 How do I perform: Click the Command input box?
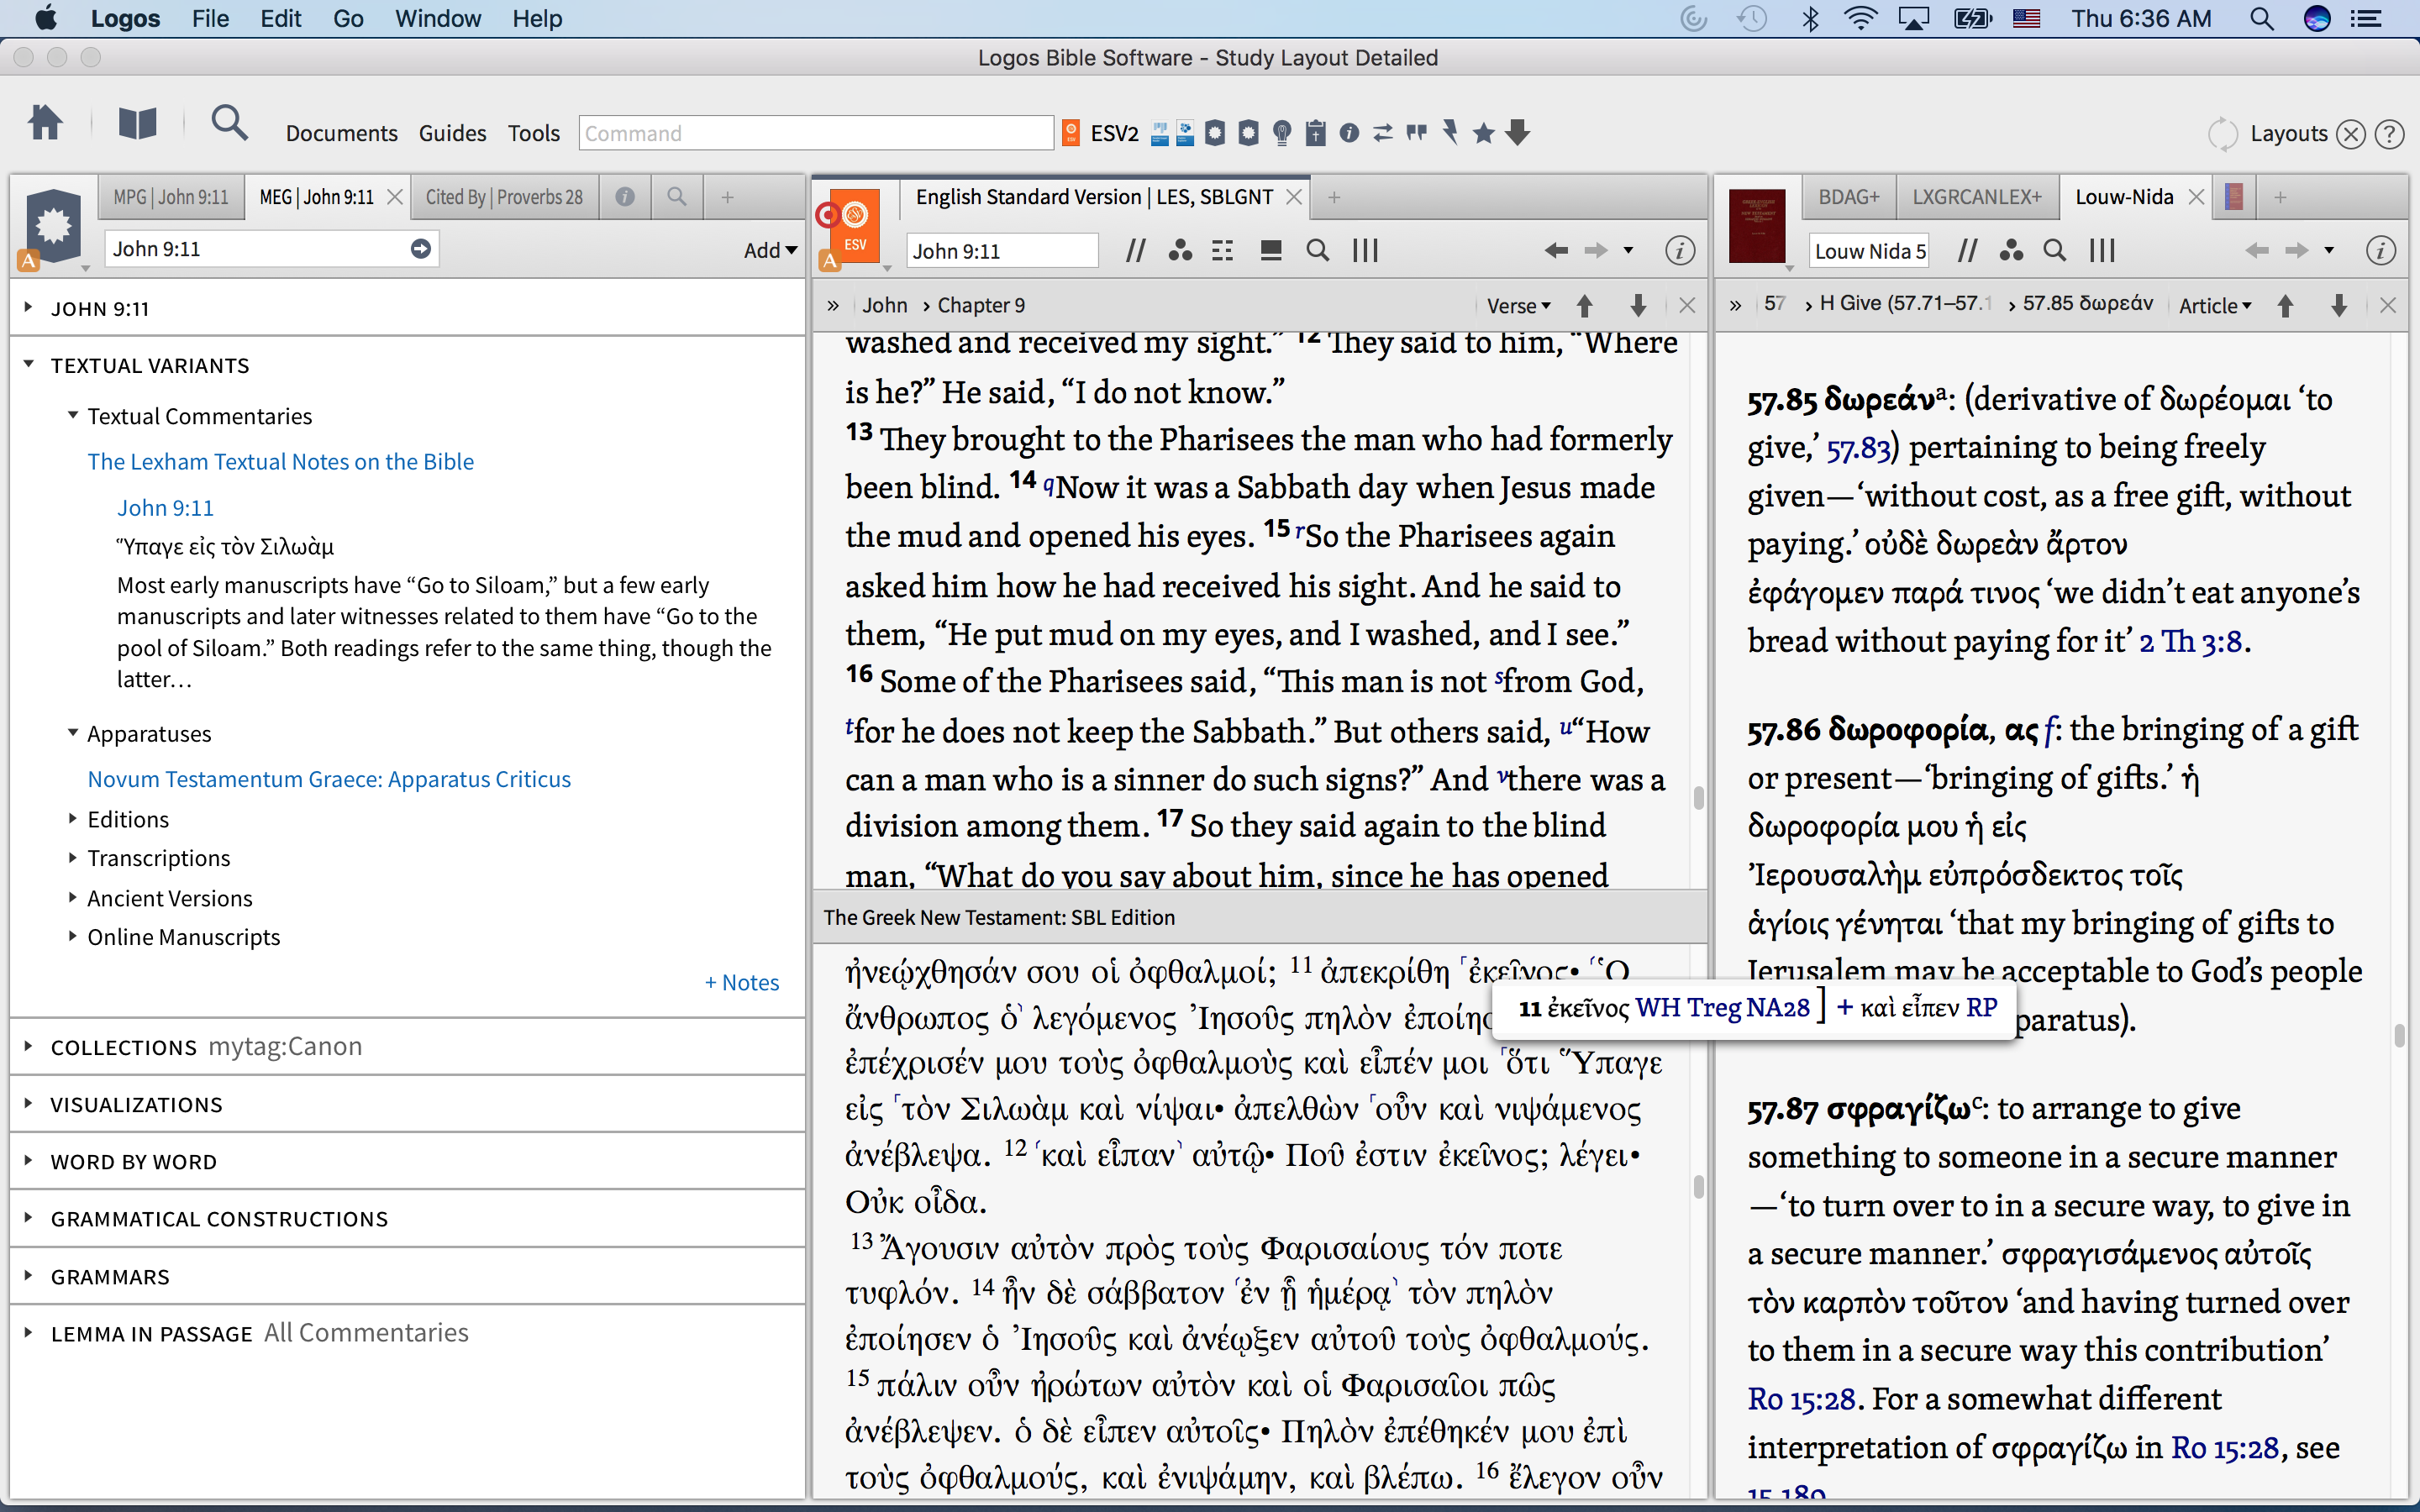click(815, 133)
